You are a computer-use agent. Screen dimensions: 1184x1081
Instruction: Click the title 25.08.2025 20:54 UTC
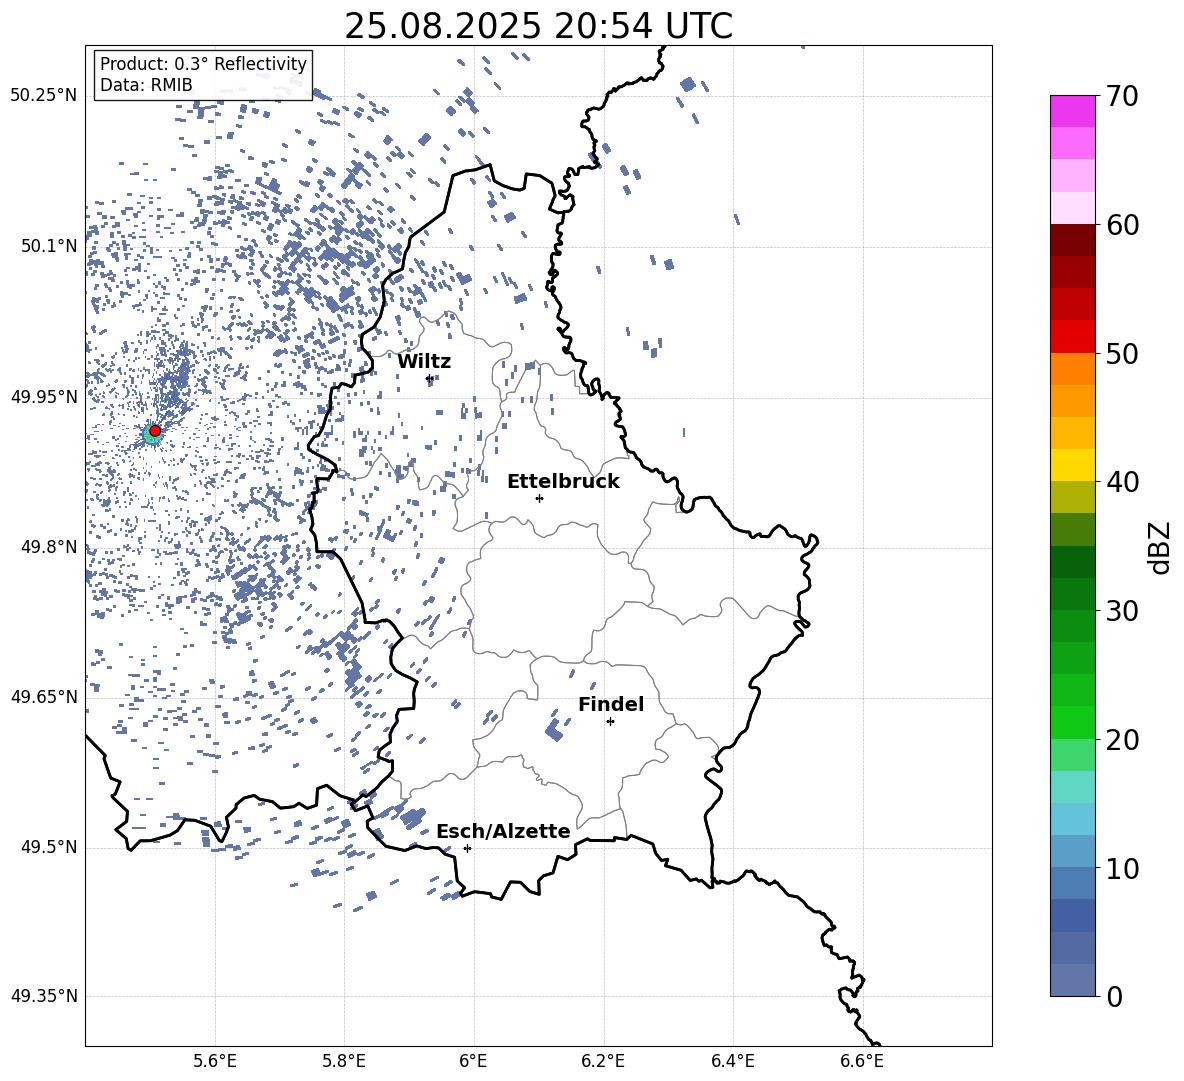[x=538, y=26]
